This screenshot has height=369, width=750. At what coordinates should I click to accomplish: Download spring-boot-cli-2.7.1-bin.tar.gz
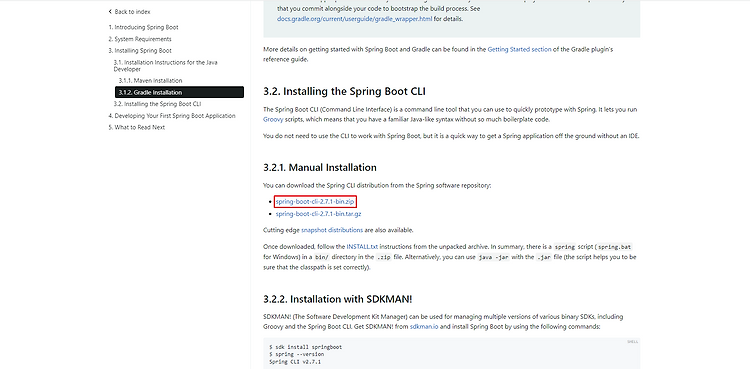tap(318, 214)
